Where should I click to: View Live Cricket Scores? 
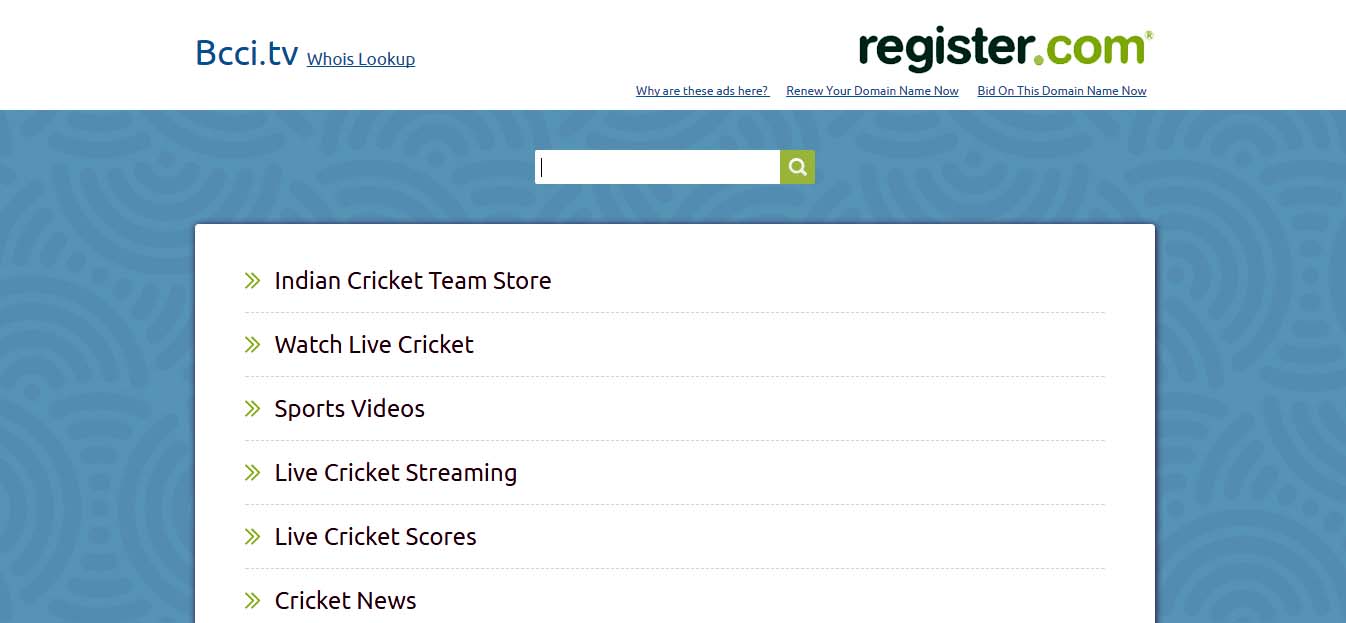(375, 537)
